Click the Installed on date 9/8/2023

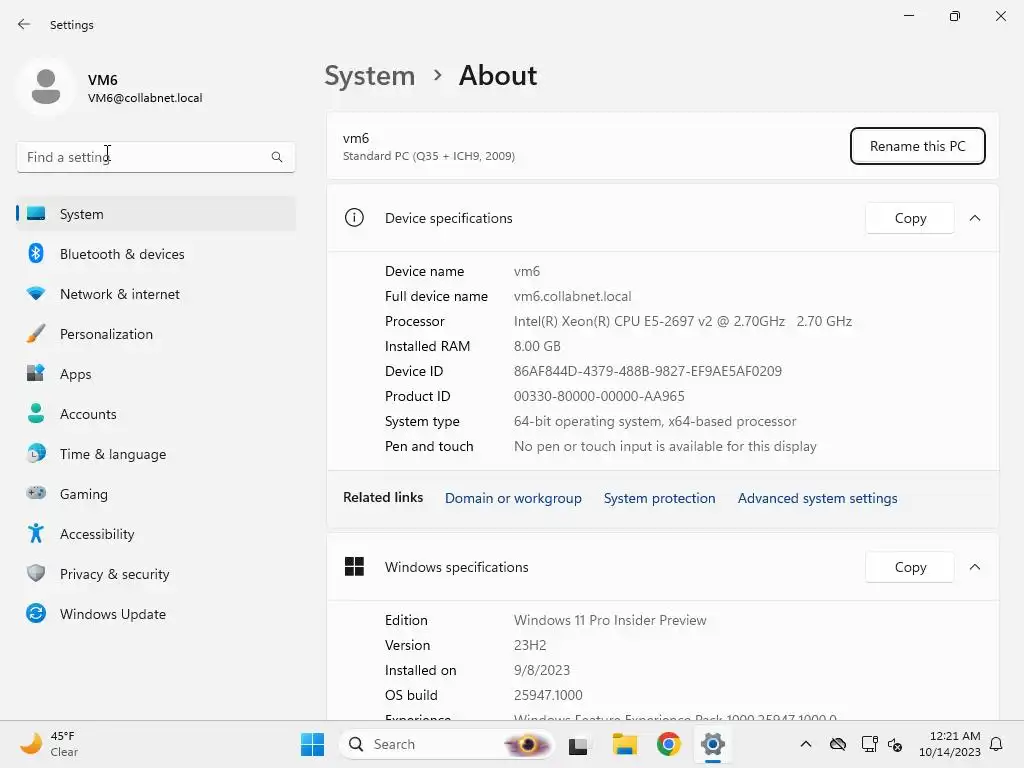pos(541,670)
